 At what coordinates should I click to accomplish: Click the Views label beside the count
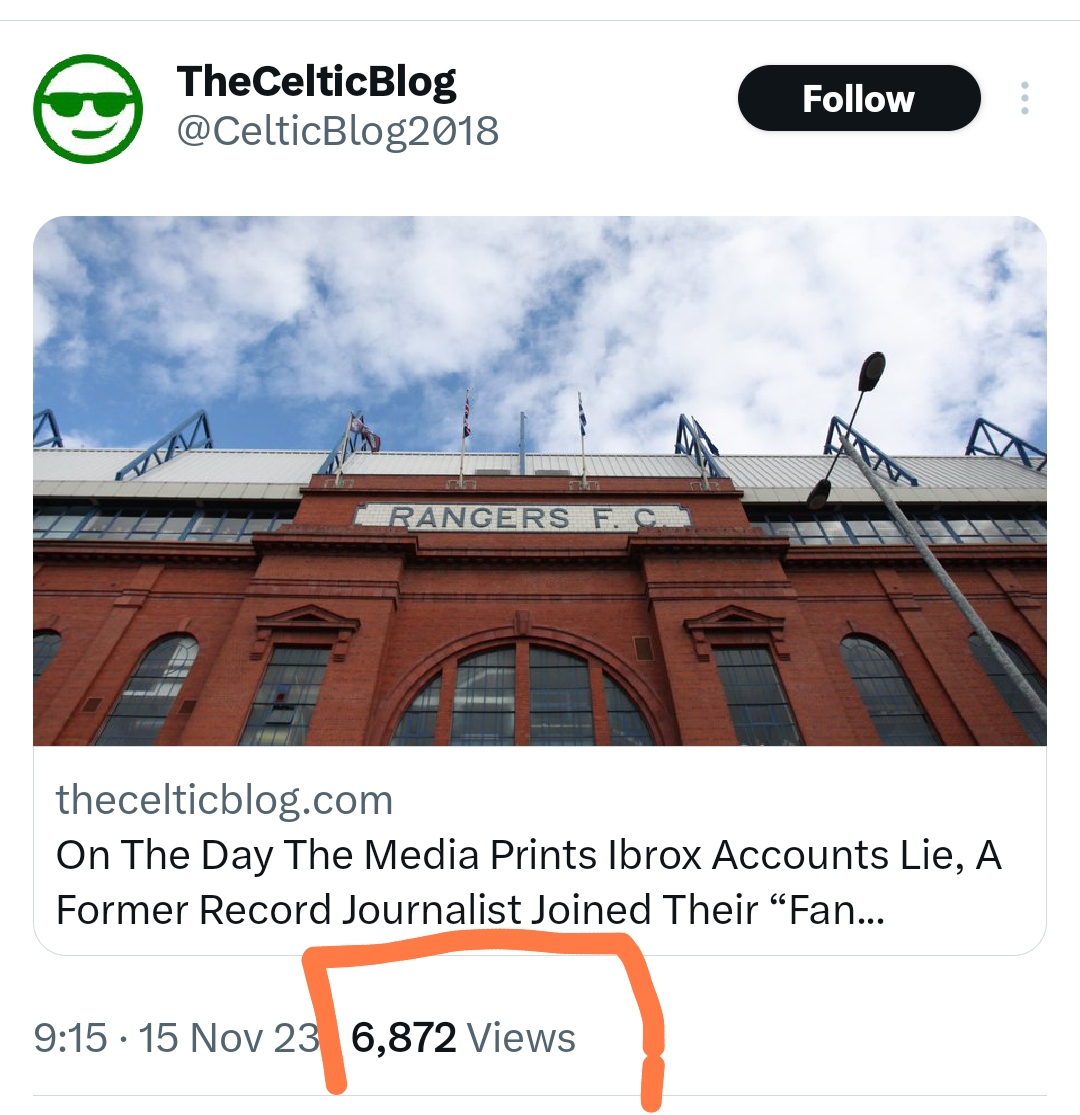click(x=521, y=1037)
